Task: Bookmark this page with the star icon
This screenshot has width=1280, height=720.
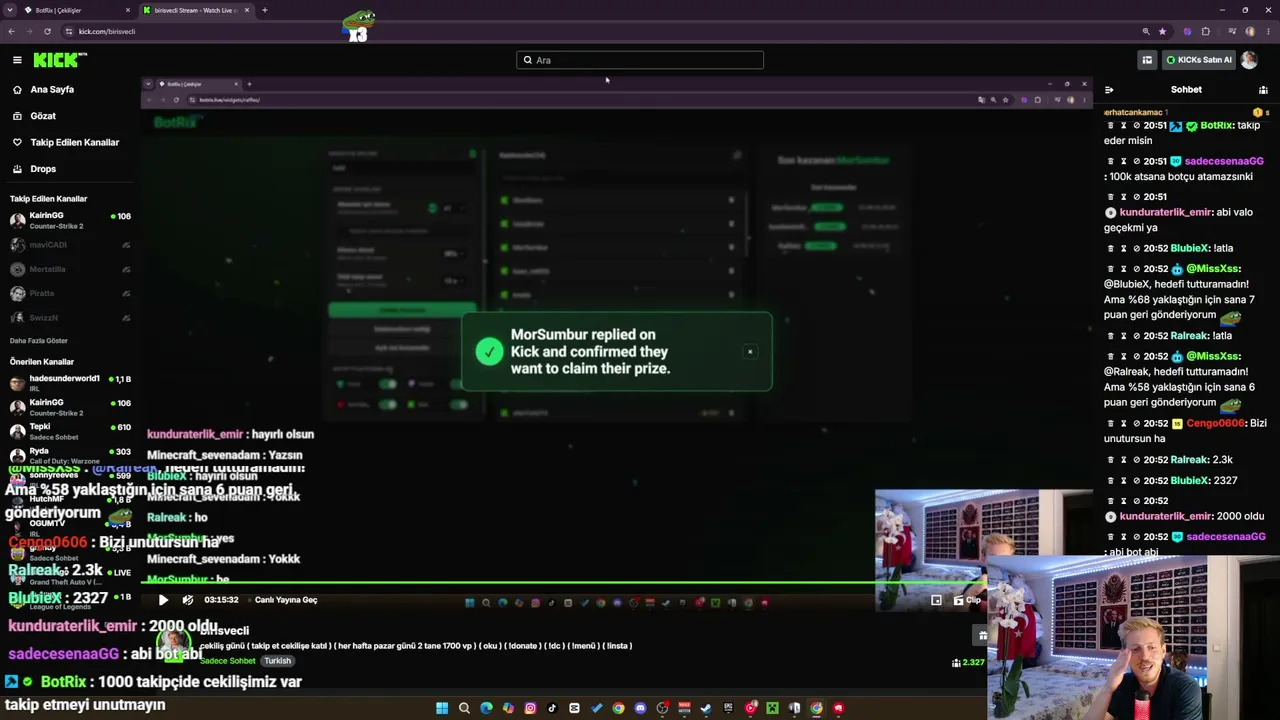Action: click(1162, 31)
